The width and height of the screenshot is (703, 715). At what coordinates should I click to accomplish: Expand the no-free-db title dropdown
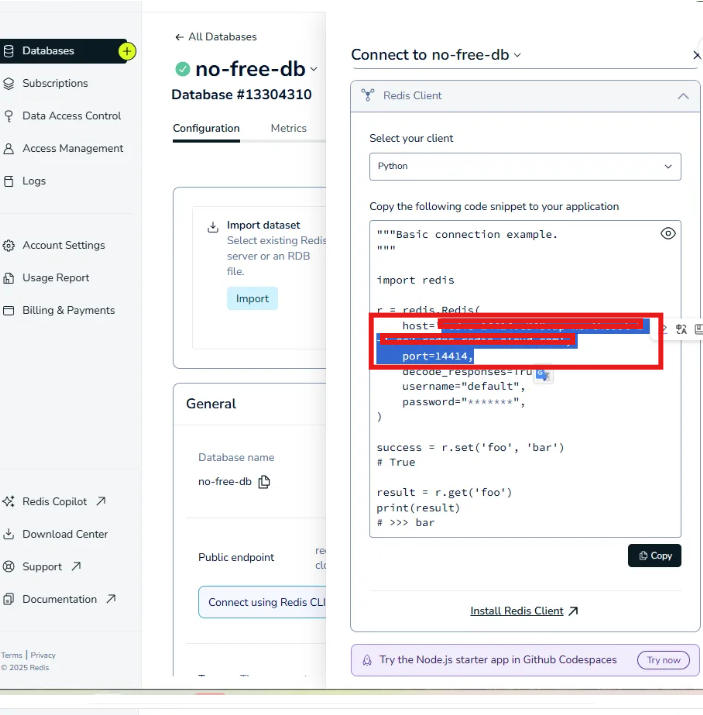[314, 69]
